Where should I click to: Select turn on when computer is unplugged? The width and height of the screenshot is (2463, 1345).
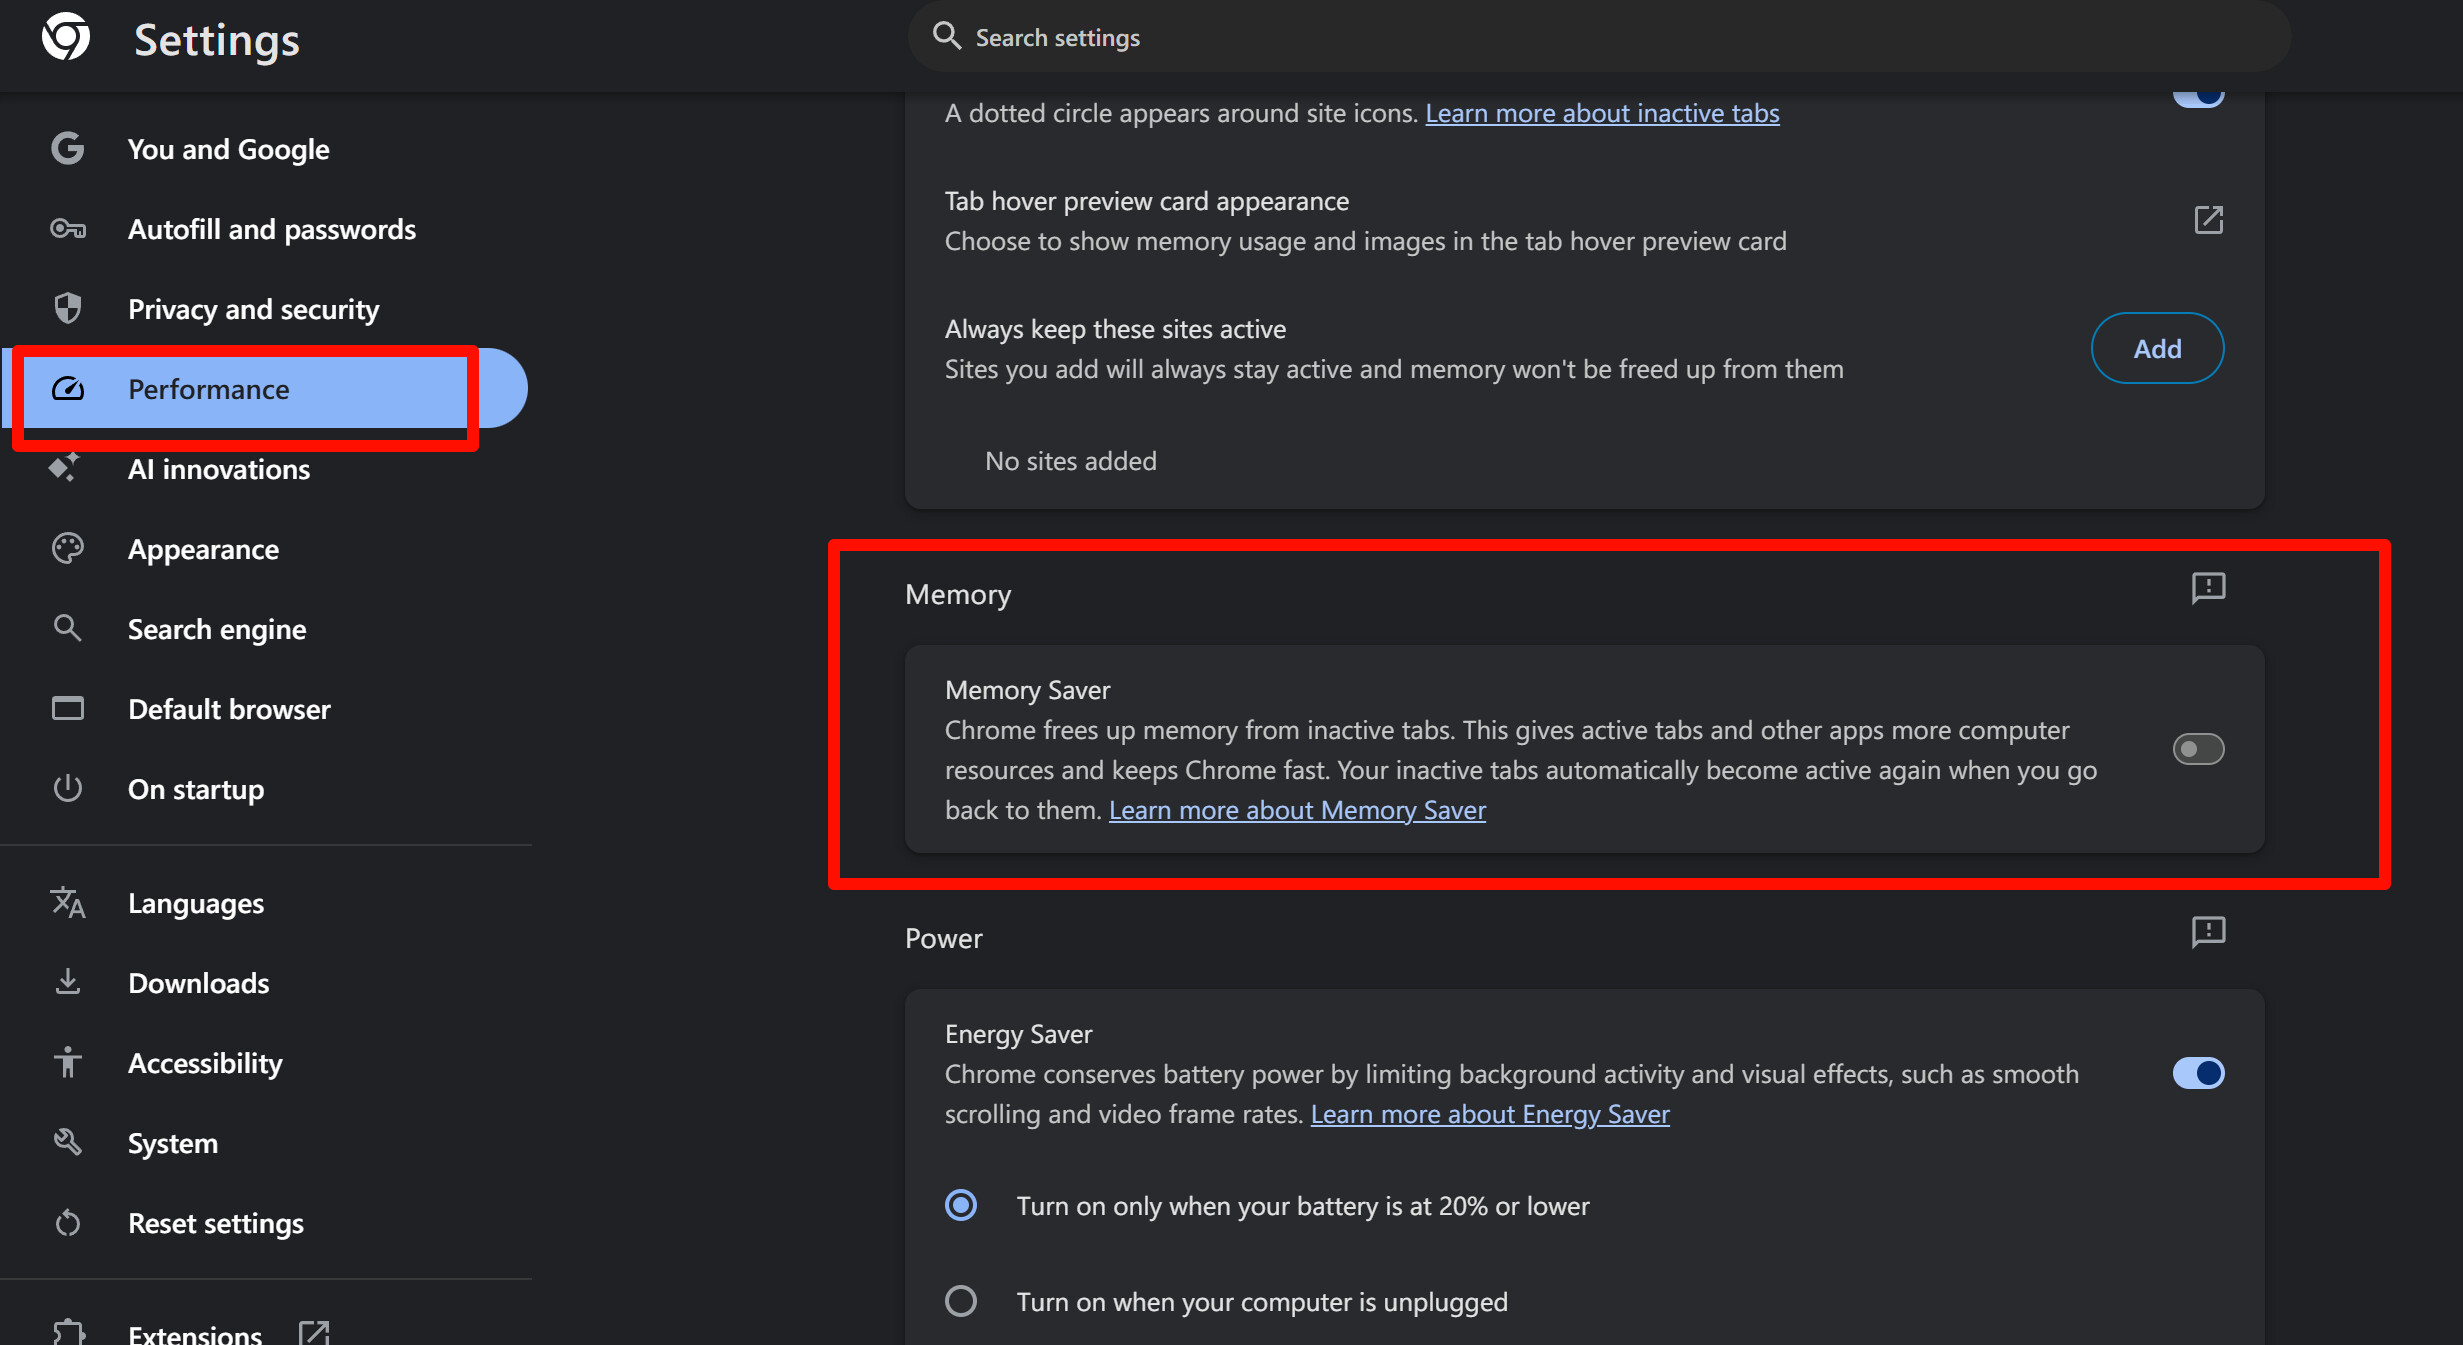961,1301
